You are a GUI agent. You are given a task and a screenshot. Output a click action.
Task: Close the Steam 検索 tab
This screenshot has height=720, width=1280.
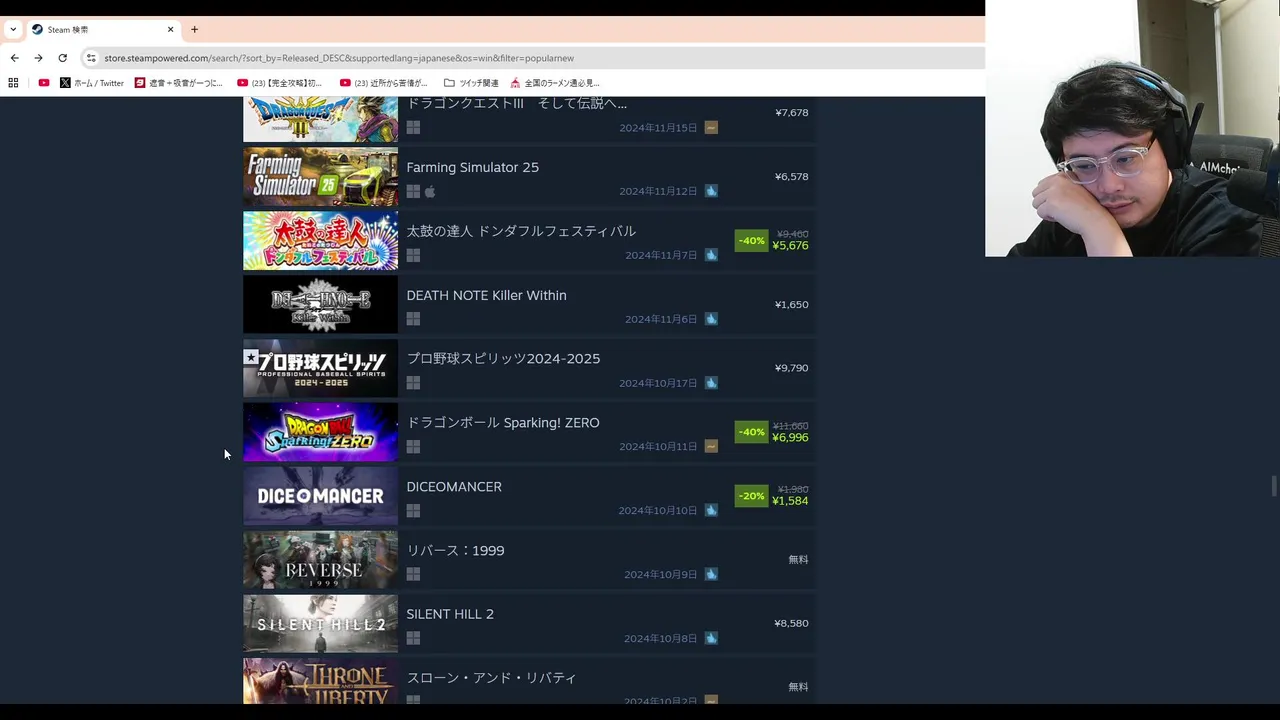pos(170,29)
